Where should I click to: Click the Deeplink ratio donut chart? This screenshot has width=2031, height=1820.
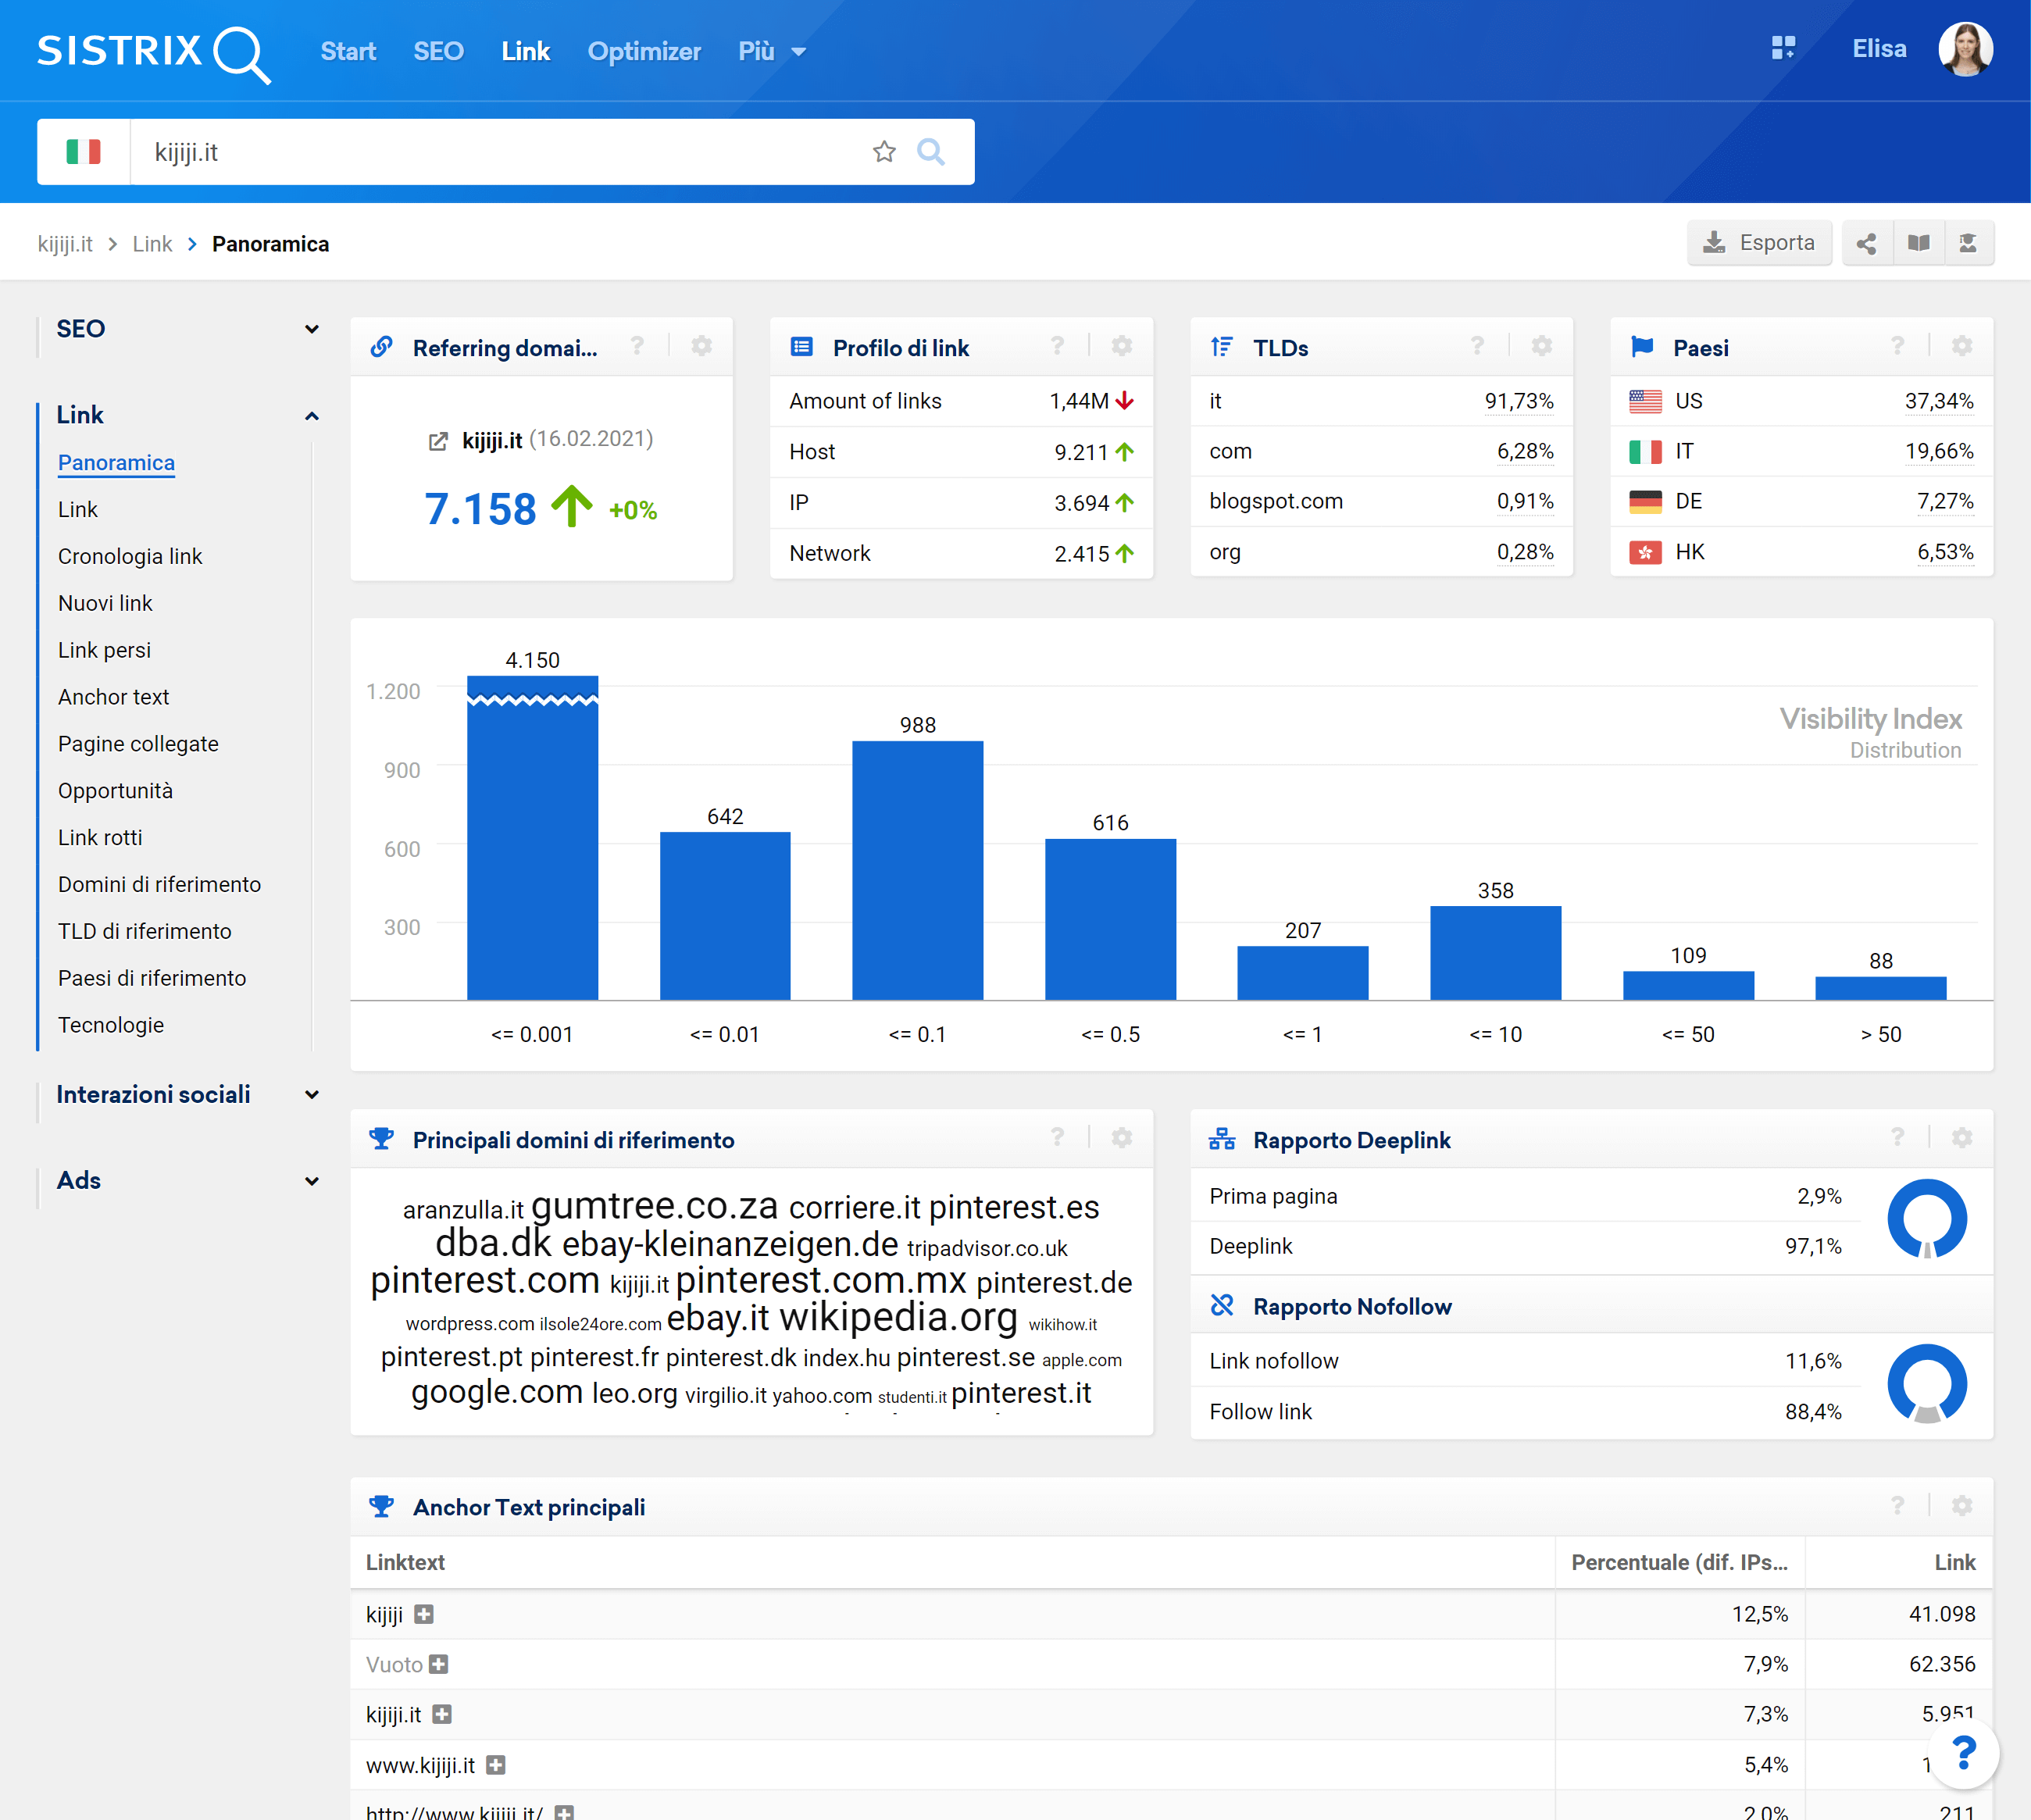1927,1219
